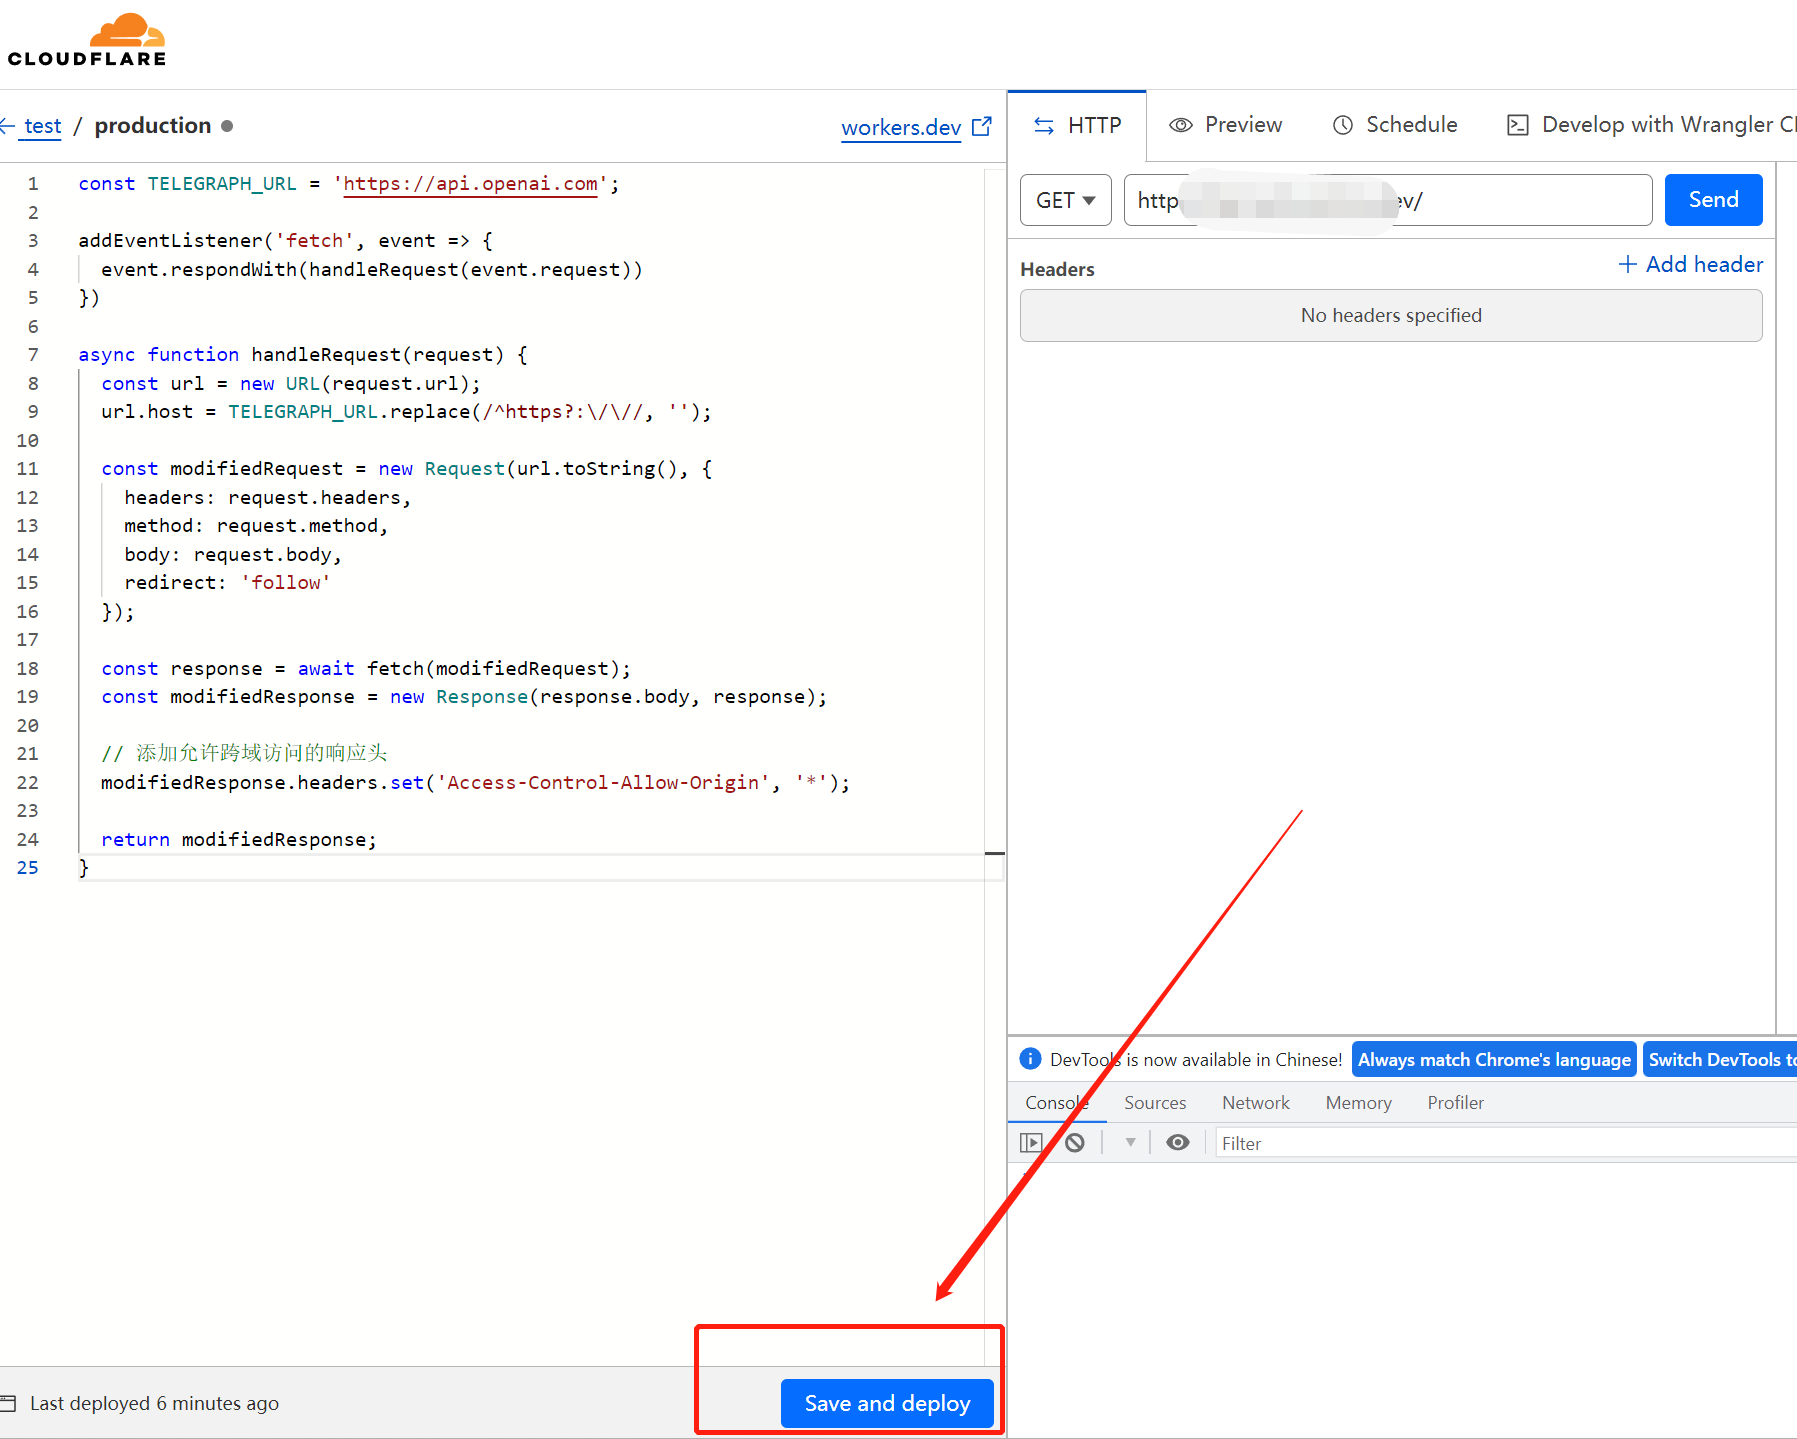1797x1439 pixels.
Task: Click the Preview eye icon
Action: (x=1181, y=125)
